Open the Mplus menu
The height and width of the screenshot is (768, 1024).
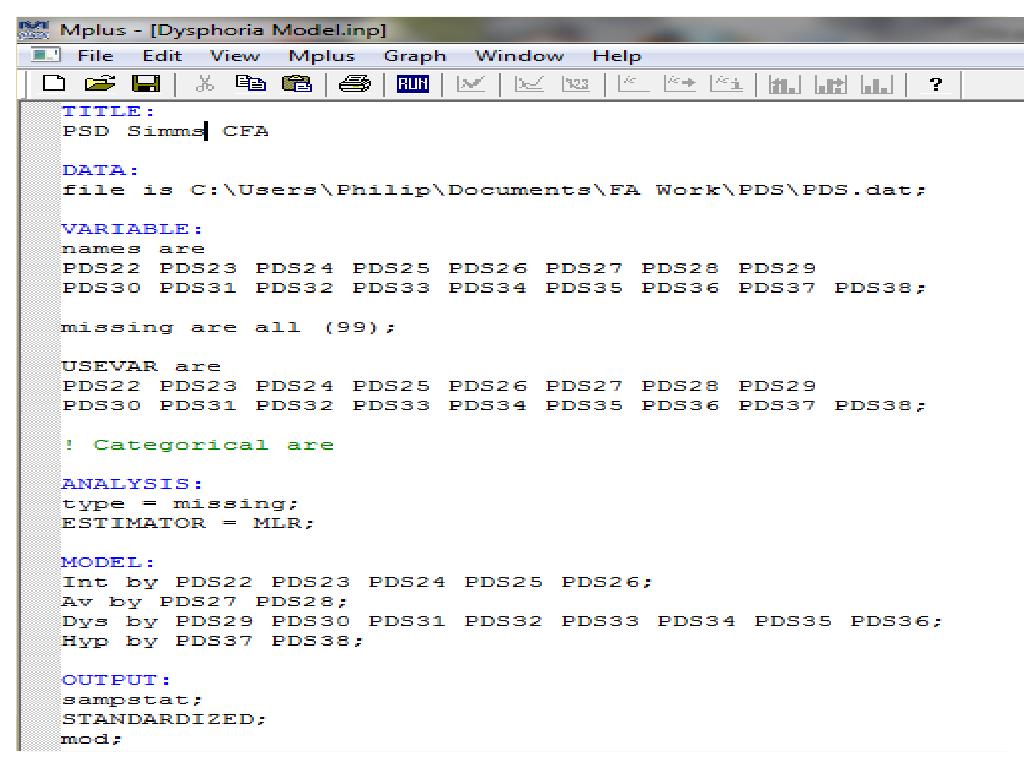(321, 56)
